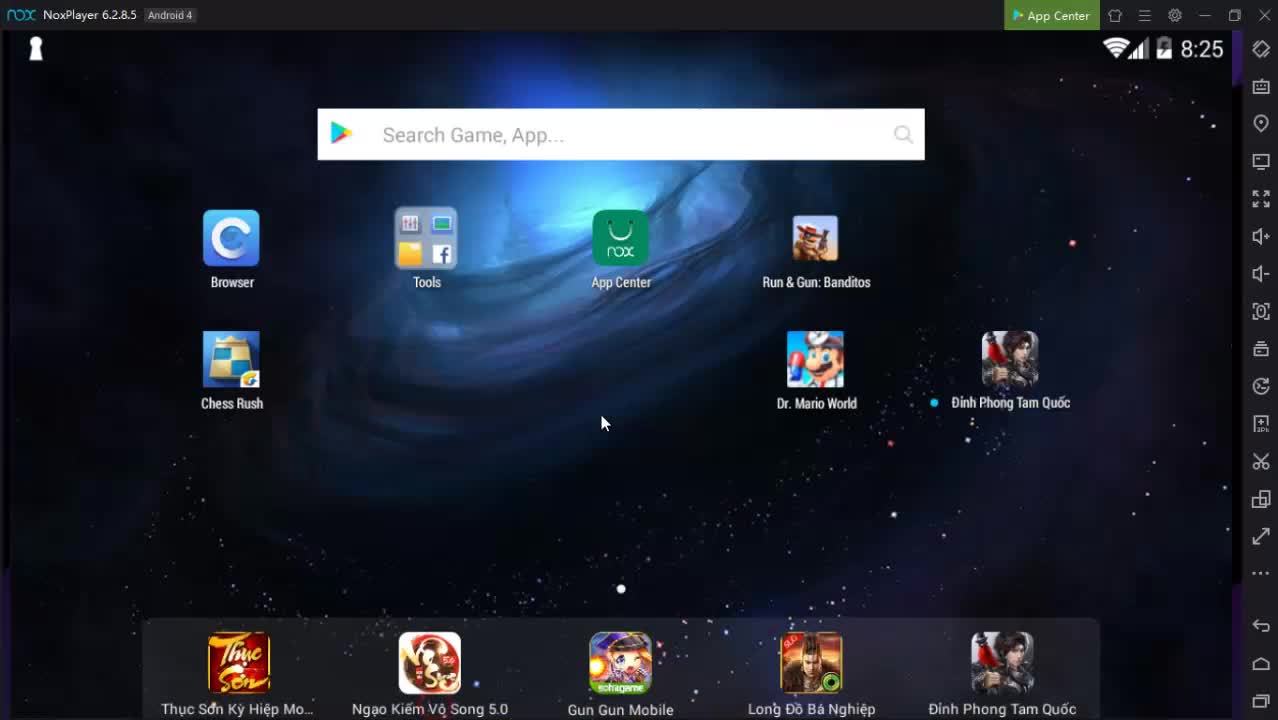Click the APK install sidebar icon
The image size is (1278, 720).
1261,424
